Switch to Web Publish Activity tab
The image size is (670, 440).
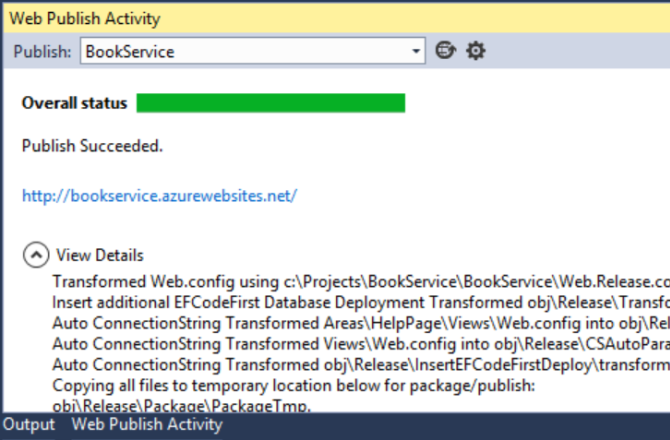pyautogui.click(x=147, y=425)
